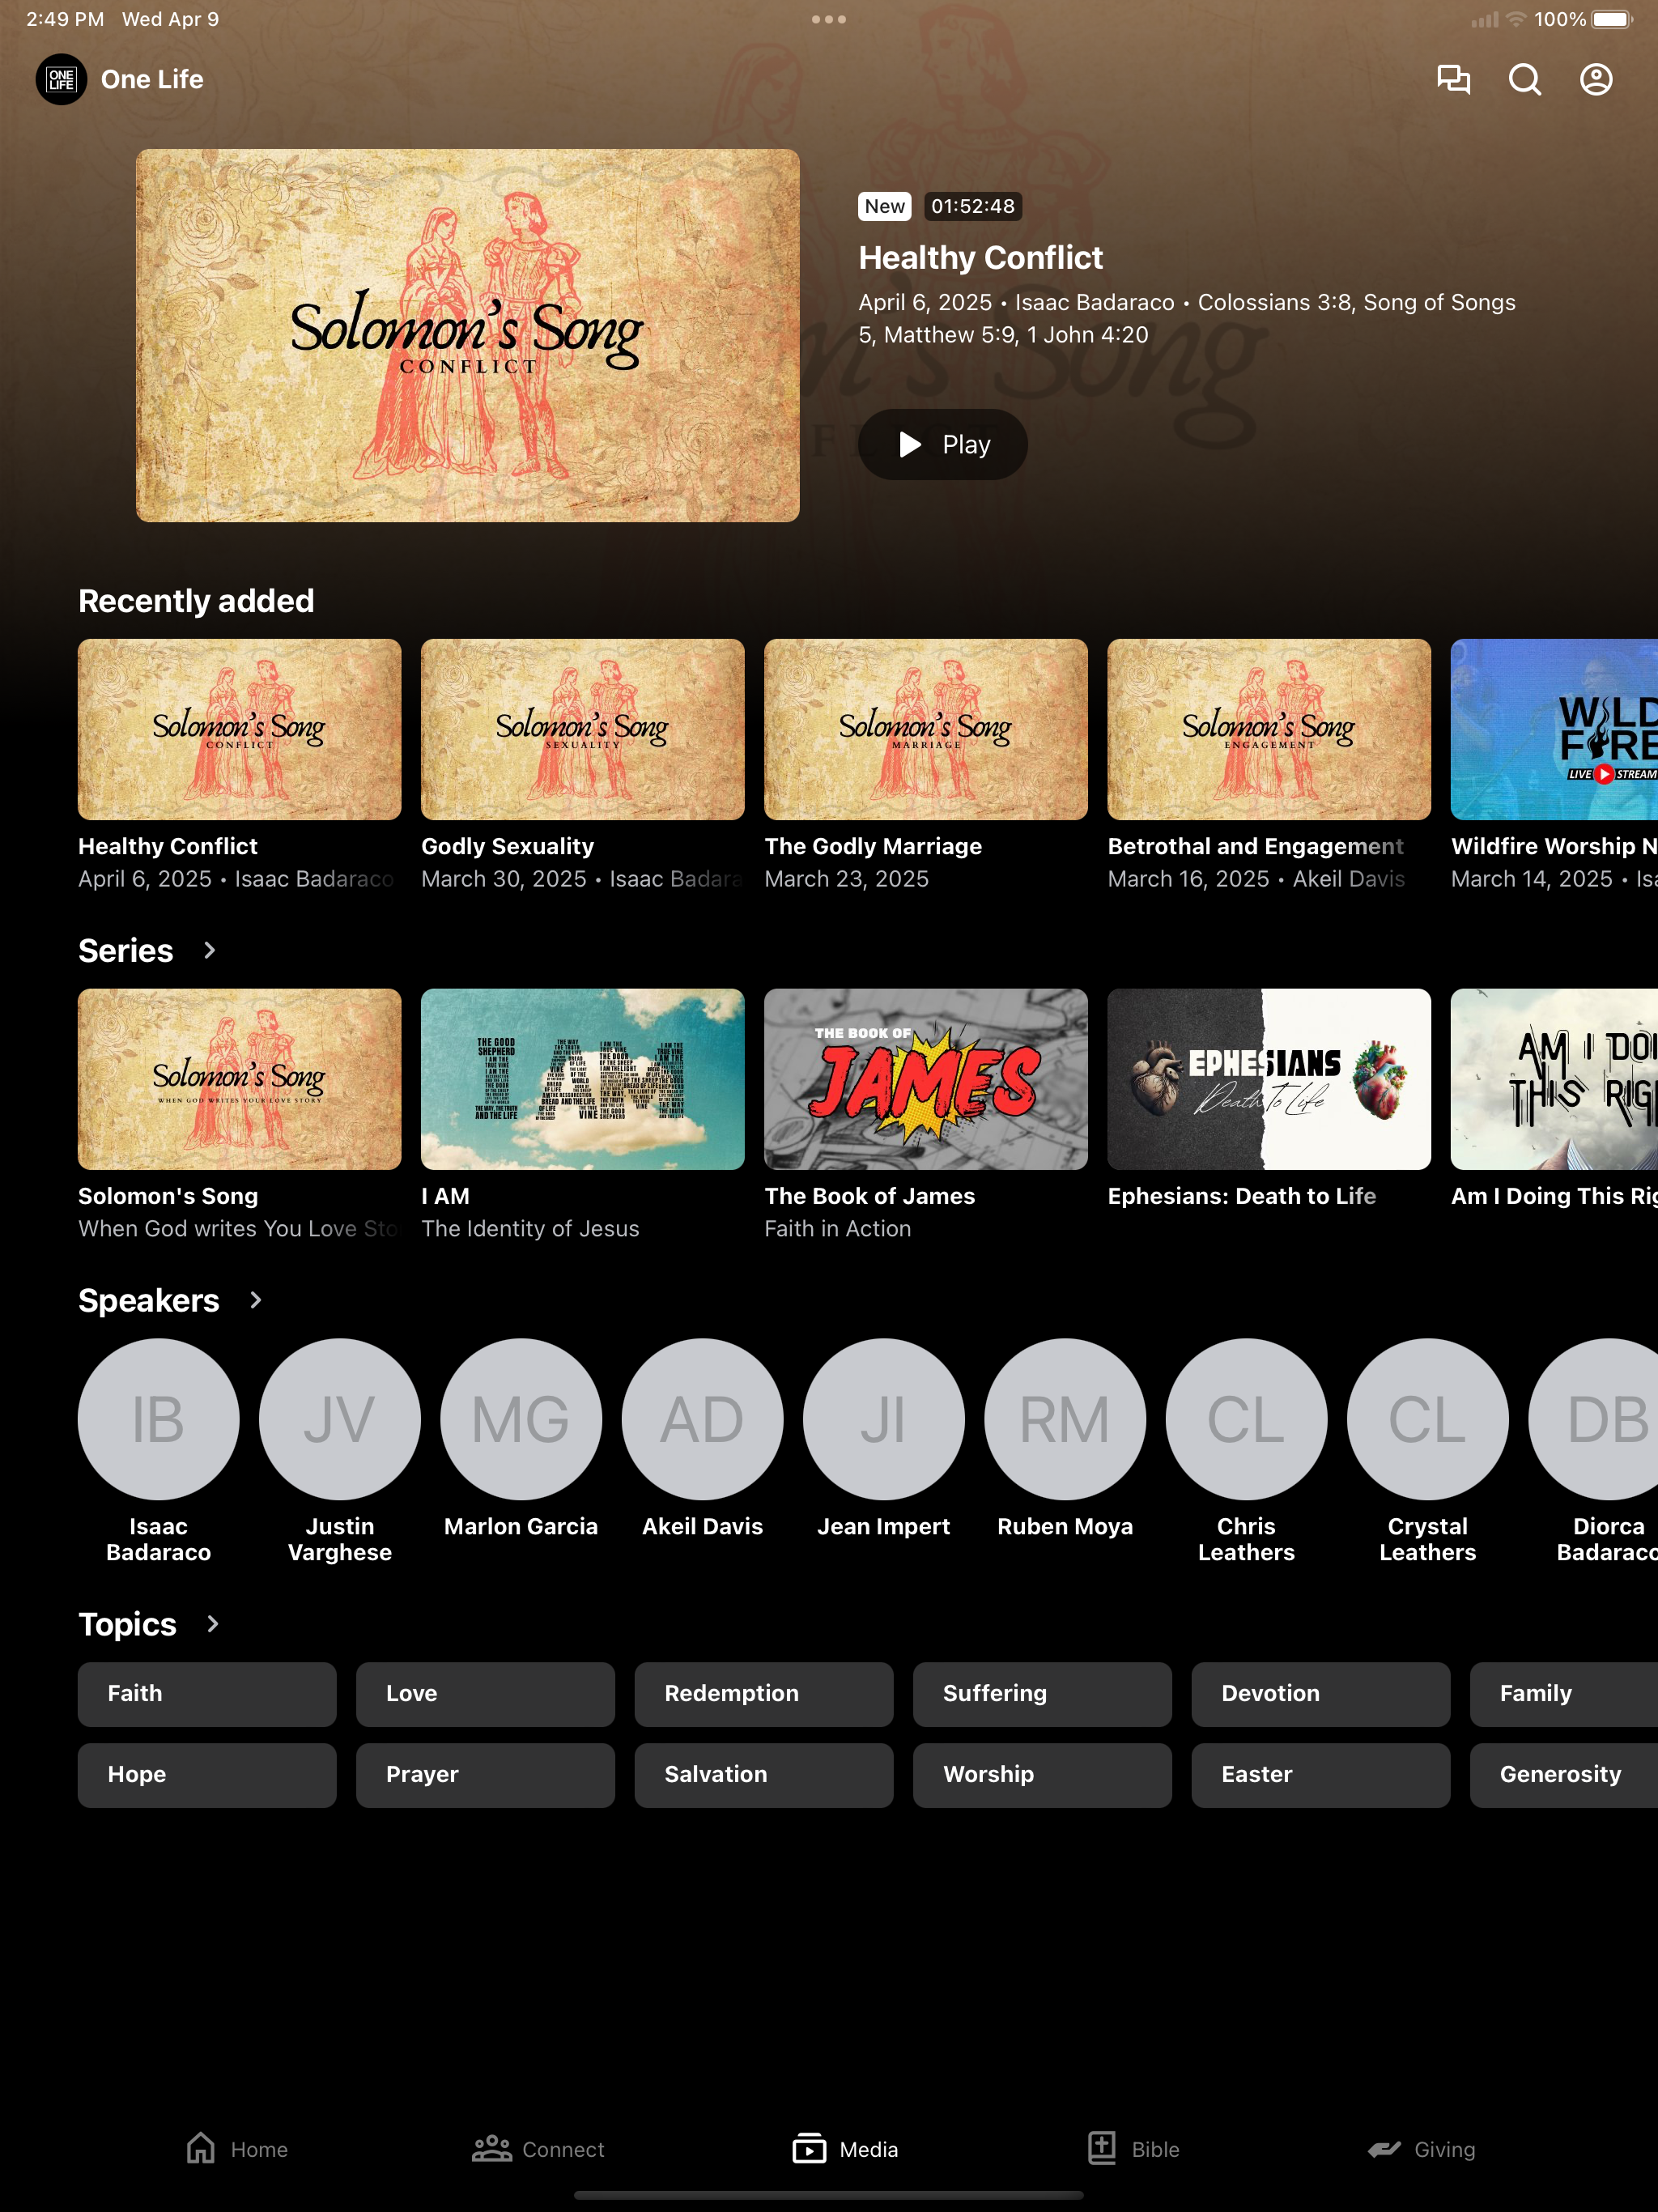
Task: Tap the Speakers section heading
Action: [x=149, y=1300]
